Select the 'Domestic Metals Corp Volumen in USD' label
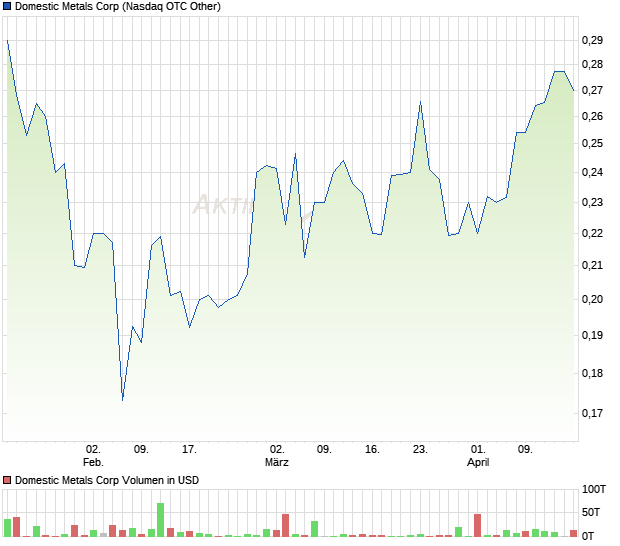The image size is (620, 546). click(x=107, y=480)
